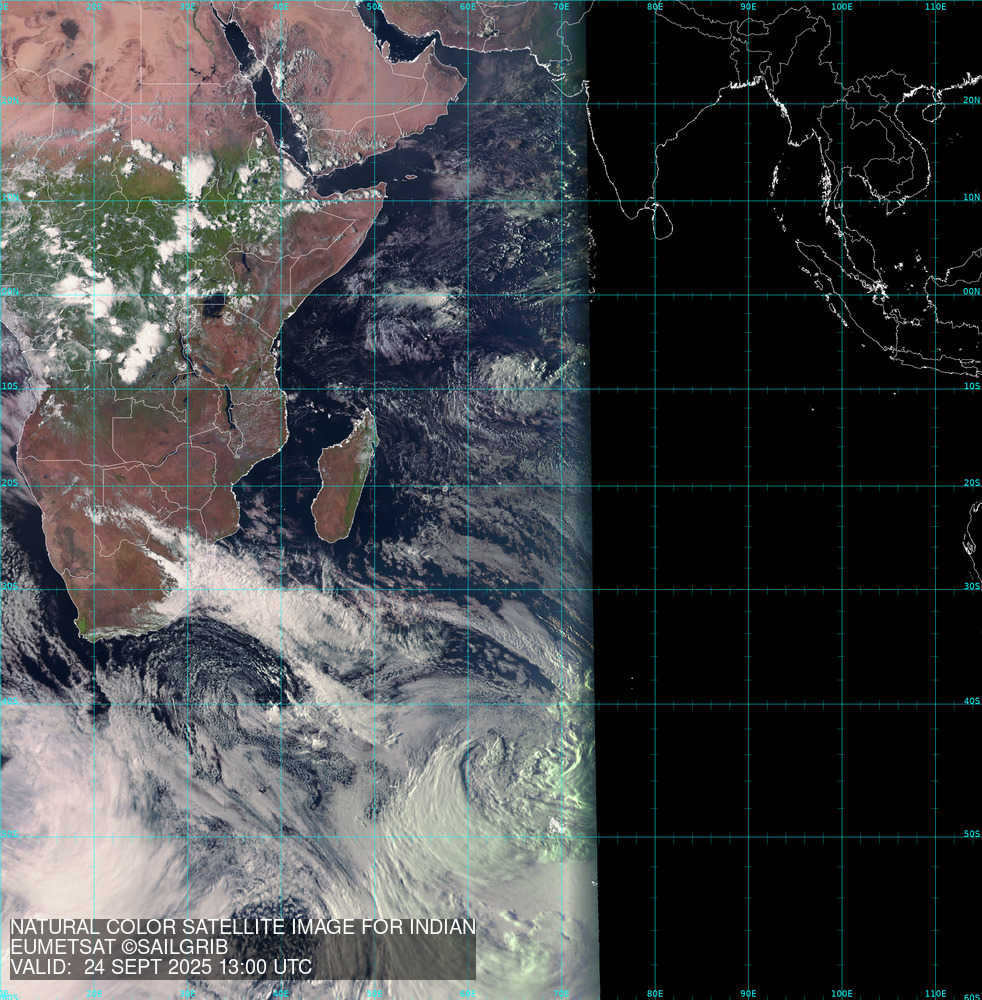Select the Sri Lanka island outline
The image size is (982, 1000).
[657, 220]
